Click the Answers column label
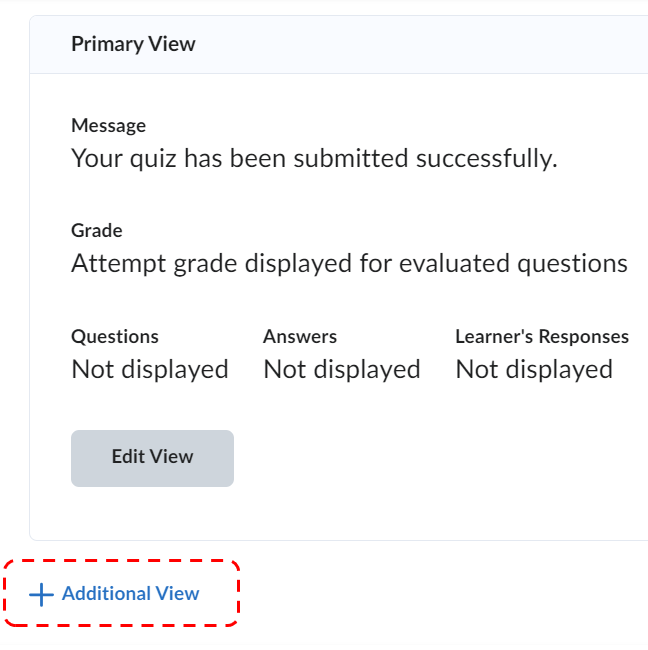Viewport: 648px width, 650px height. point(300,337)
